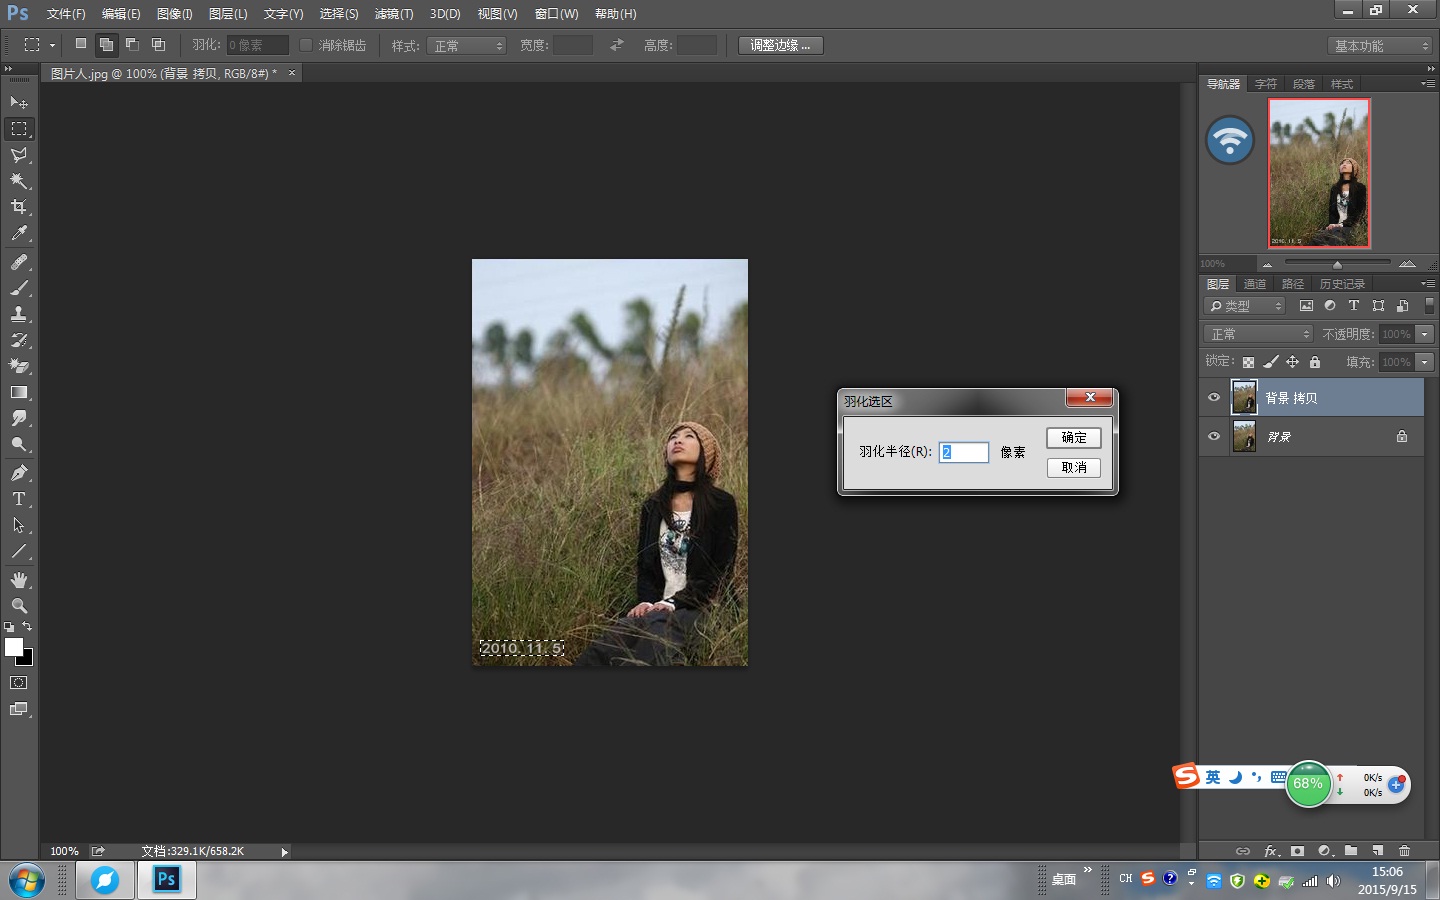Select the Pen tool

[x=19, y=473]
